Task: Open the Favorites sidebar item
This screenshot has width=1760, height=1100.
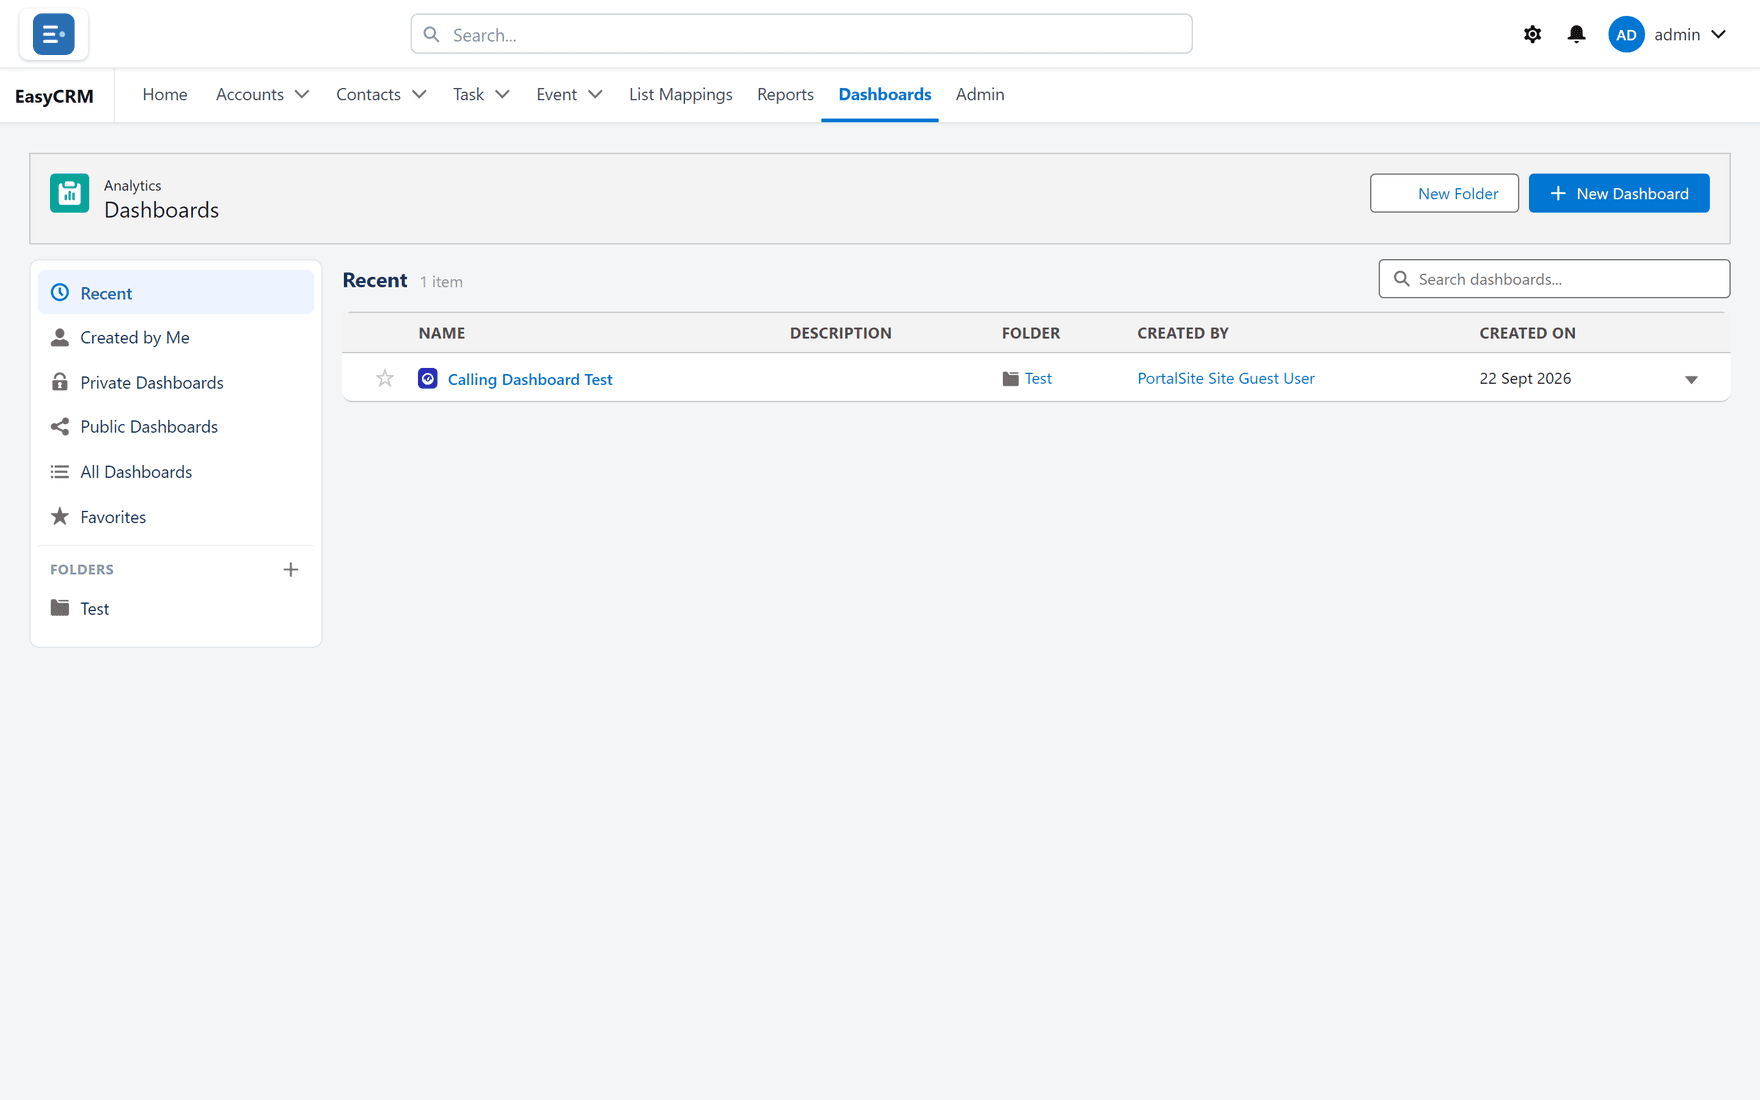Action: click(176, 517)
